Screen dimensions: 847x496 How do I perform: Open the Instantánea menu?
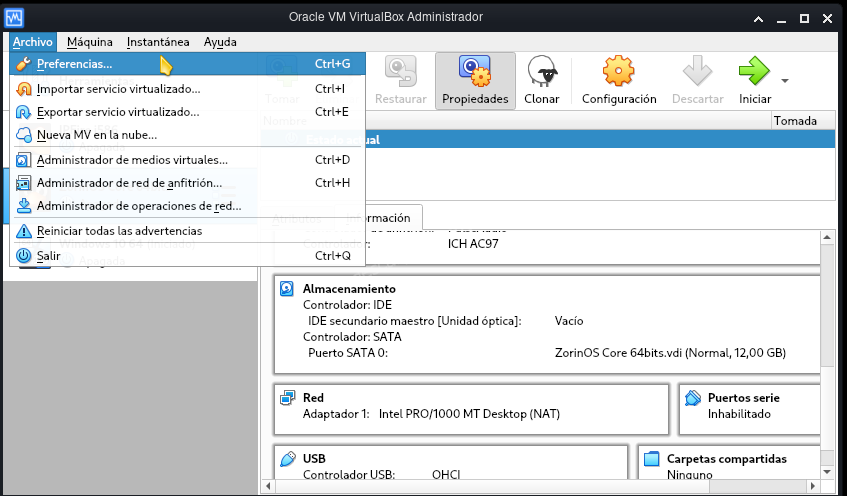coord(158,42)
